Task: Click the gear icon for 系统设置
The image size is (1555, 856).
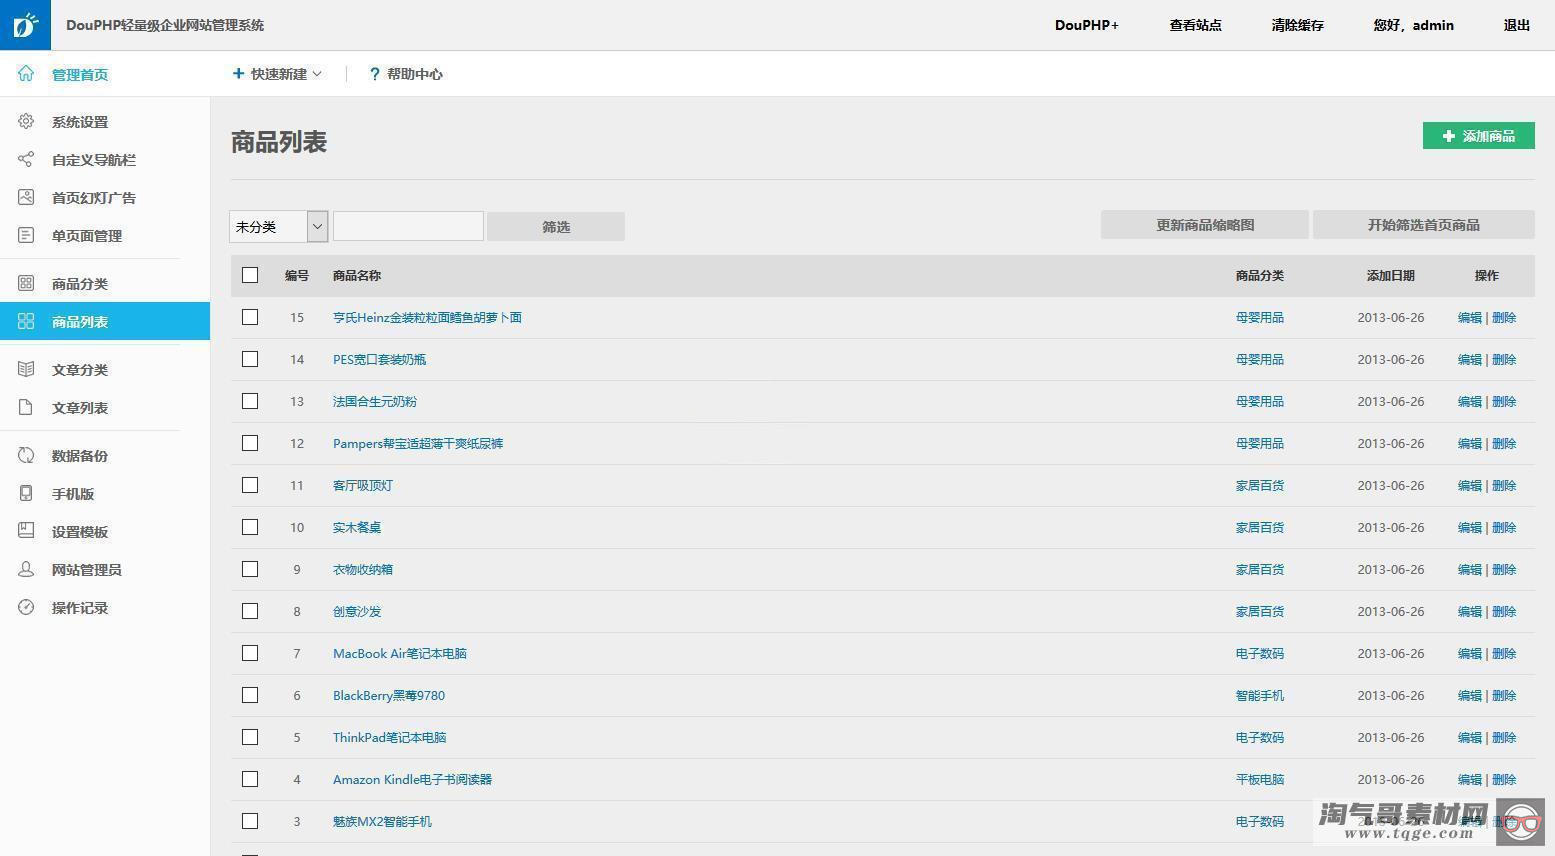Action: click(x=26, y=121)
